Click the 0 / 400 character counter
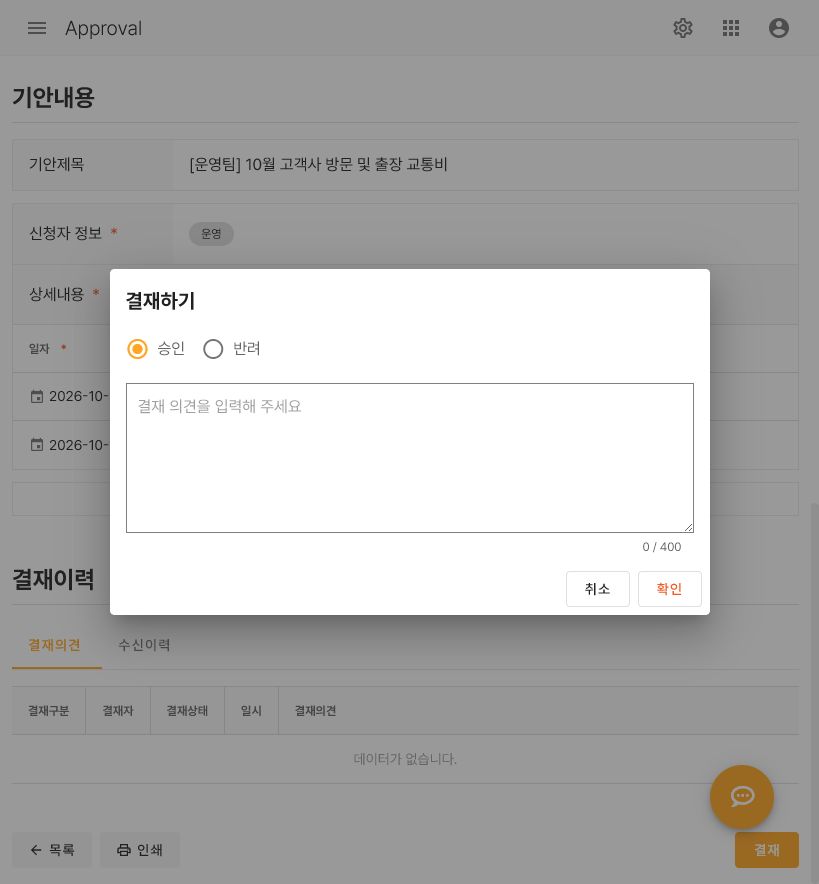 click(662, 547)
